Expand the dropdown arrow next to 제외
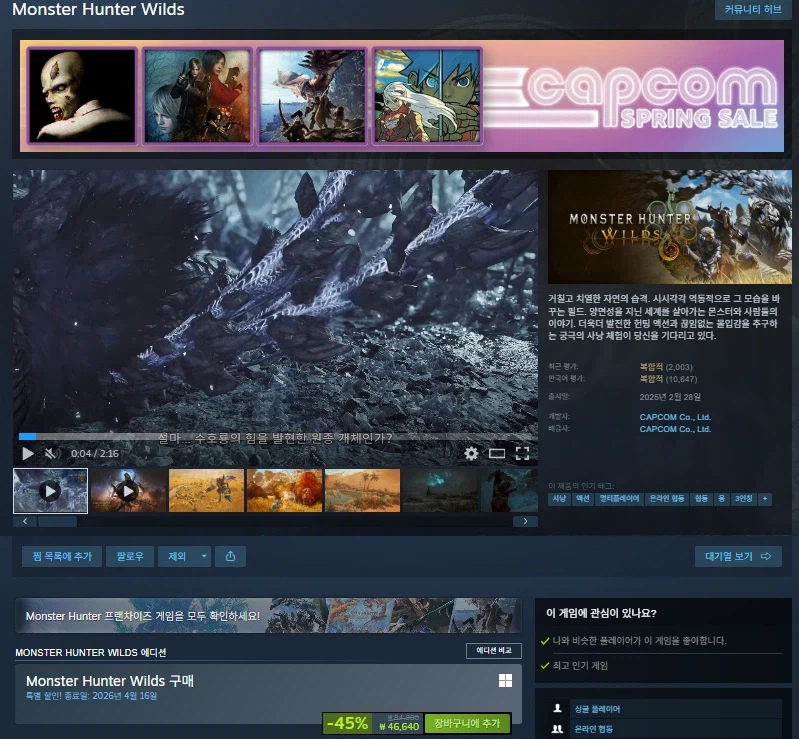The height and width of the screenshot is (739, 799). click(x=204, y=556)
